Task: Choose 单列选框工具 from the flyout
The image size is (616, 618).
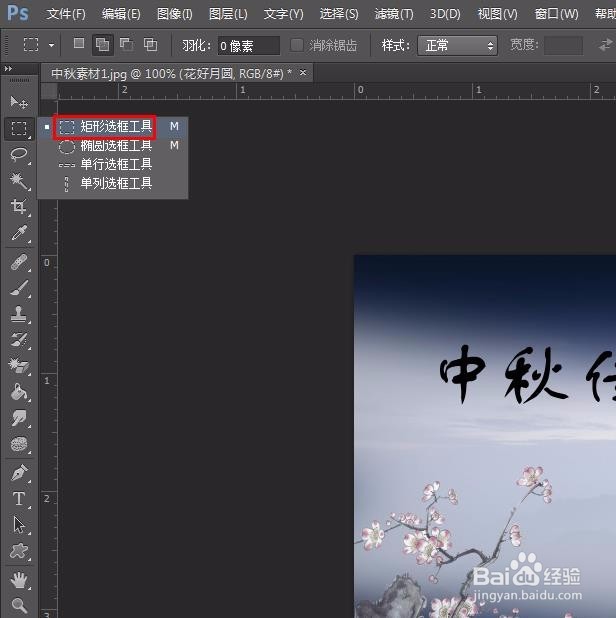Action: click(113, 183)
